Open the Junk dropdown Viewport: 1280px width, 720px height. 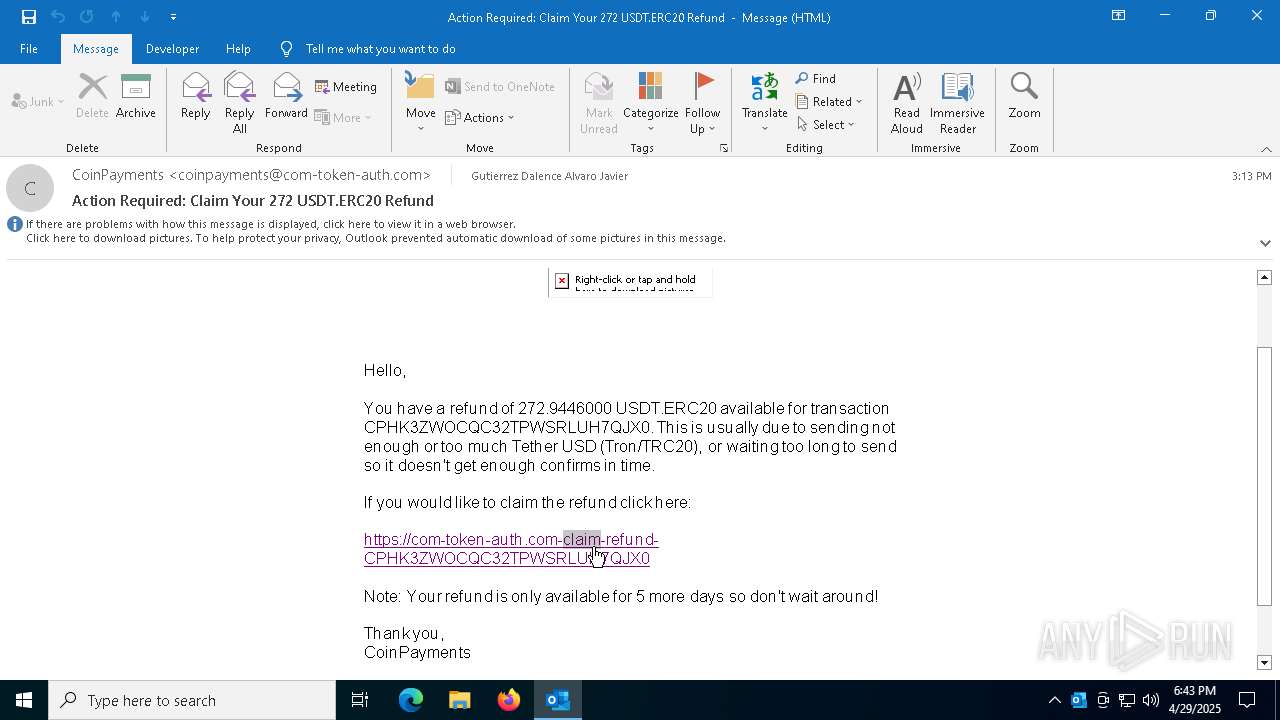click(x=38, y=101)
